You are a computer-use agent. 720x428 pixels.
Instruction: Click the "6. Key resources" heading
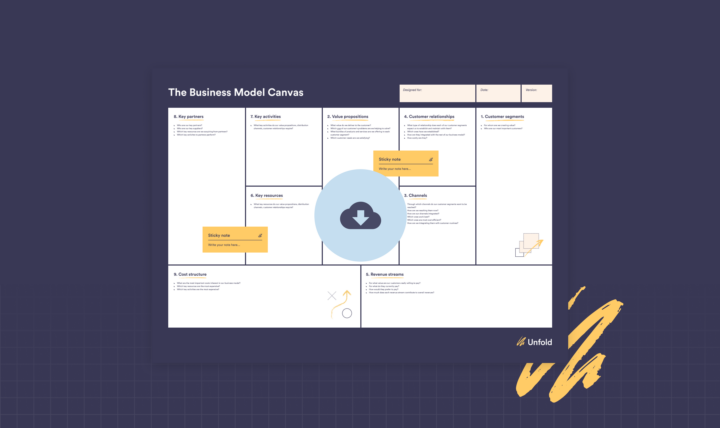(x=267, y=196)
